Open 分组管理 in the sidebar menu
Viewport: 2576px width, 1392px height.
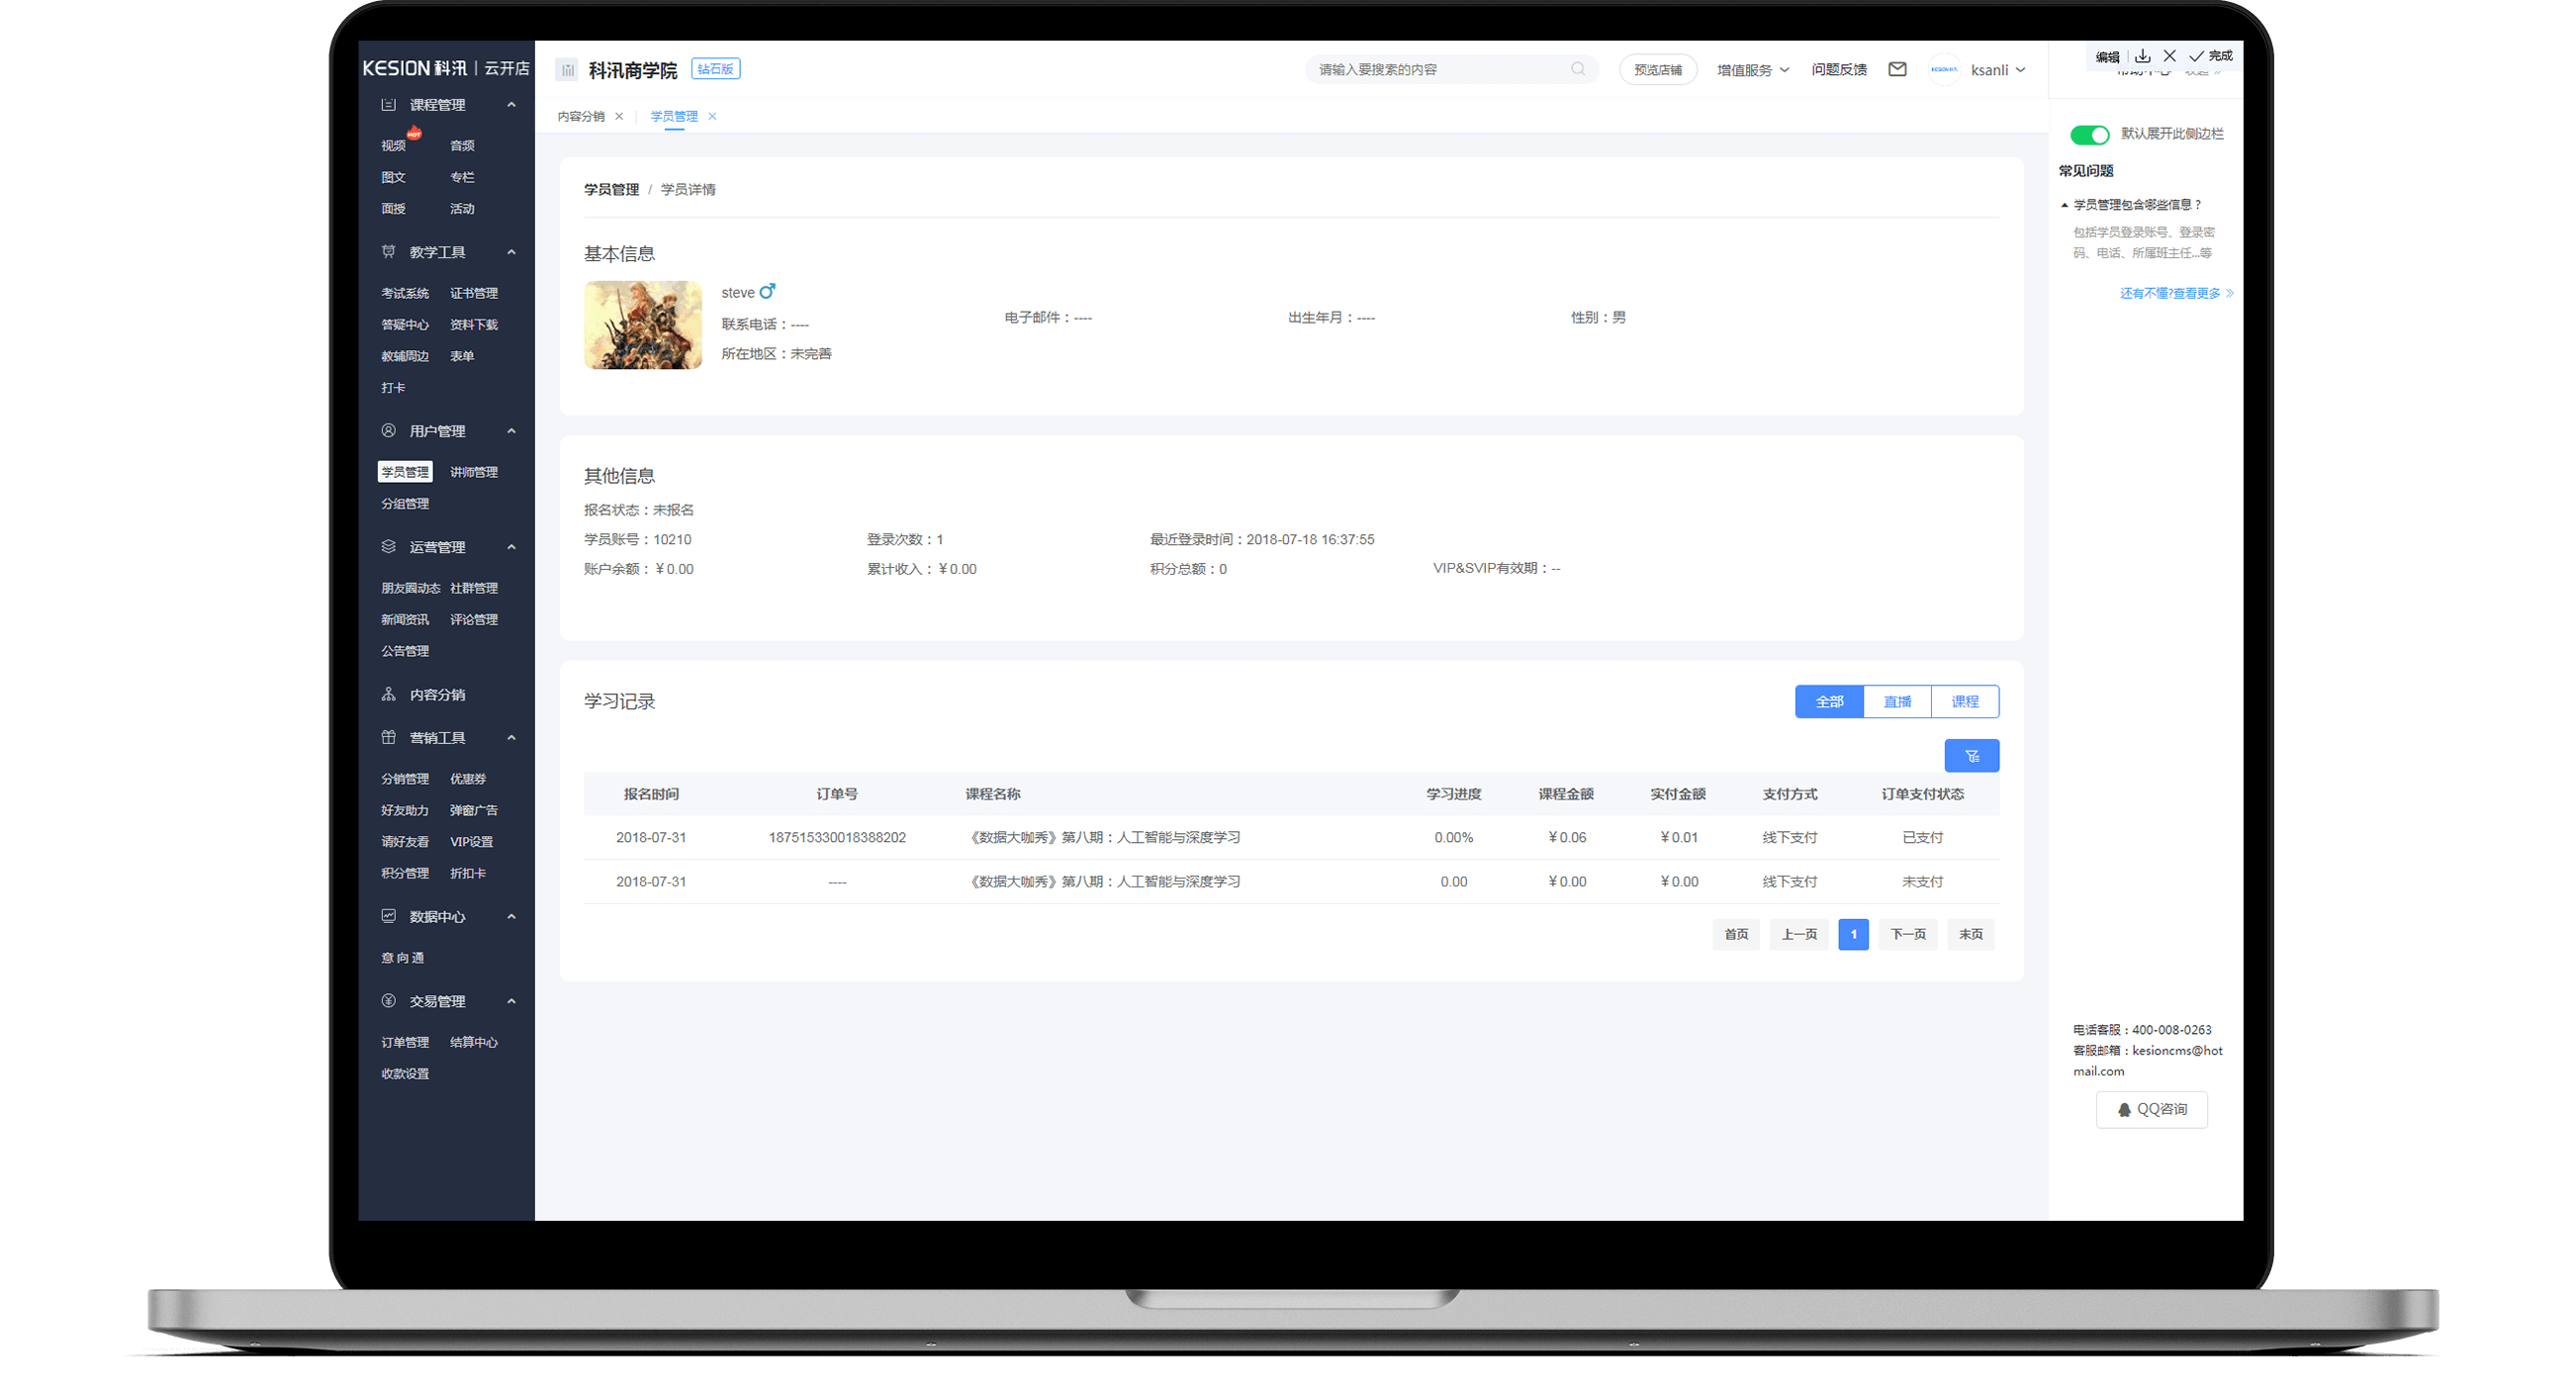point(405,503)
